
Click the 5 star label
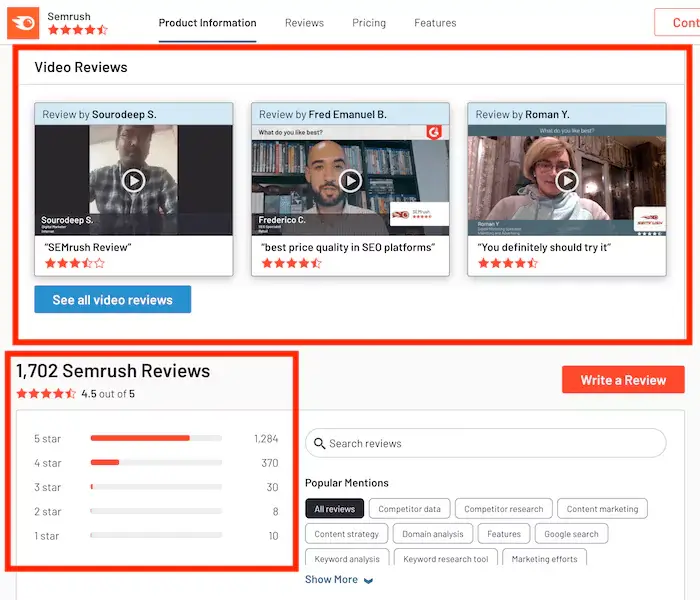[x=47, y=439]
